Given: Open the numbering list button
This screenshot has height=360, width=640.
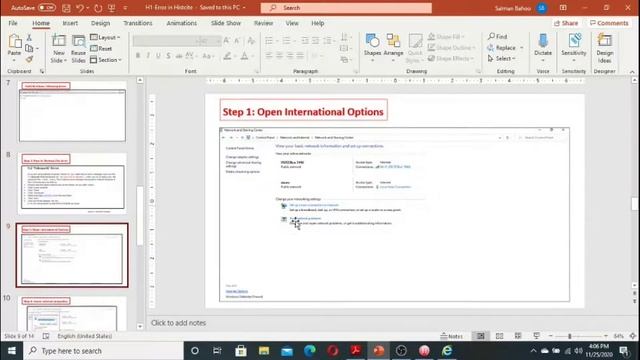Looking at the screenshot, I should coord(287,40).
